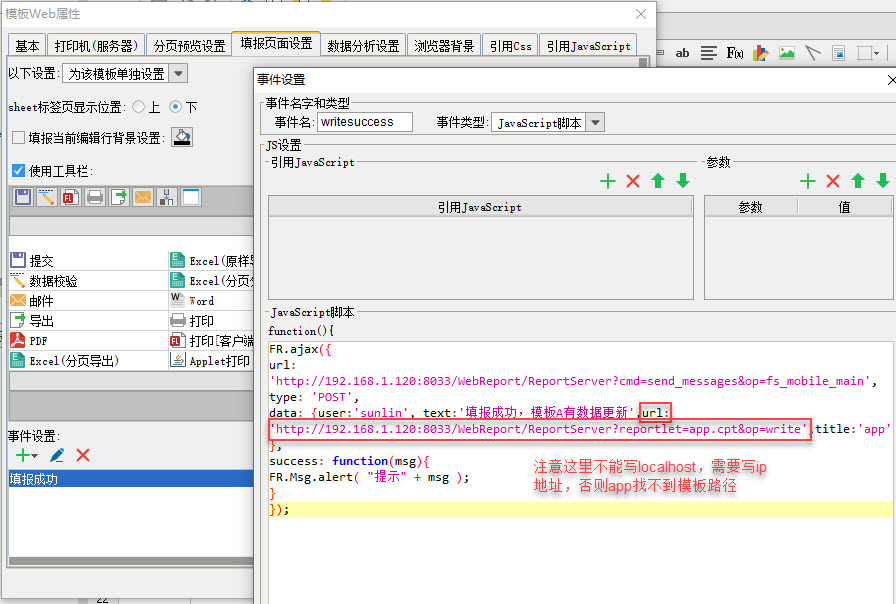The image size is (896, 604).
Task: Select the 下 radio button for sheet tab position
Action: click(x=175, y=107)
